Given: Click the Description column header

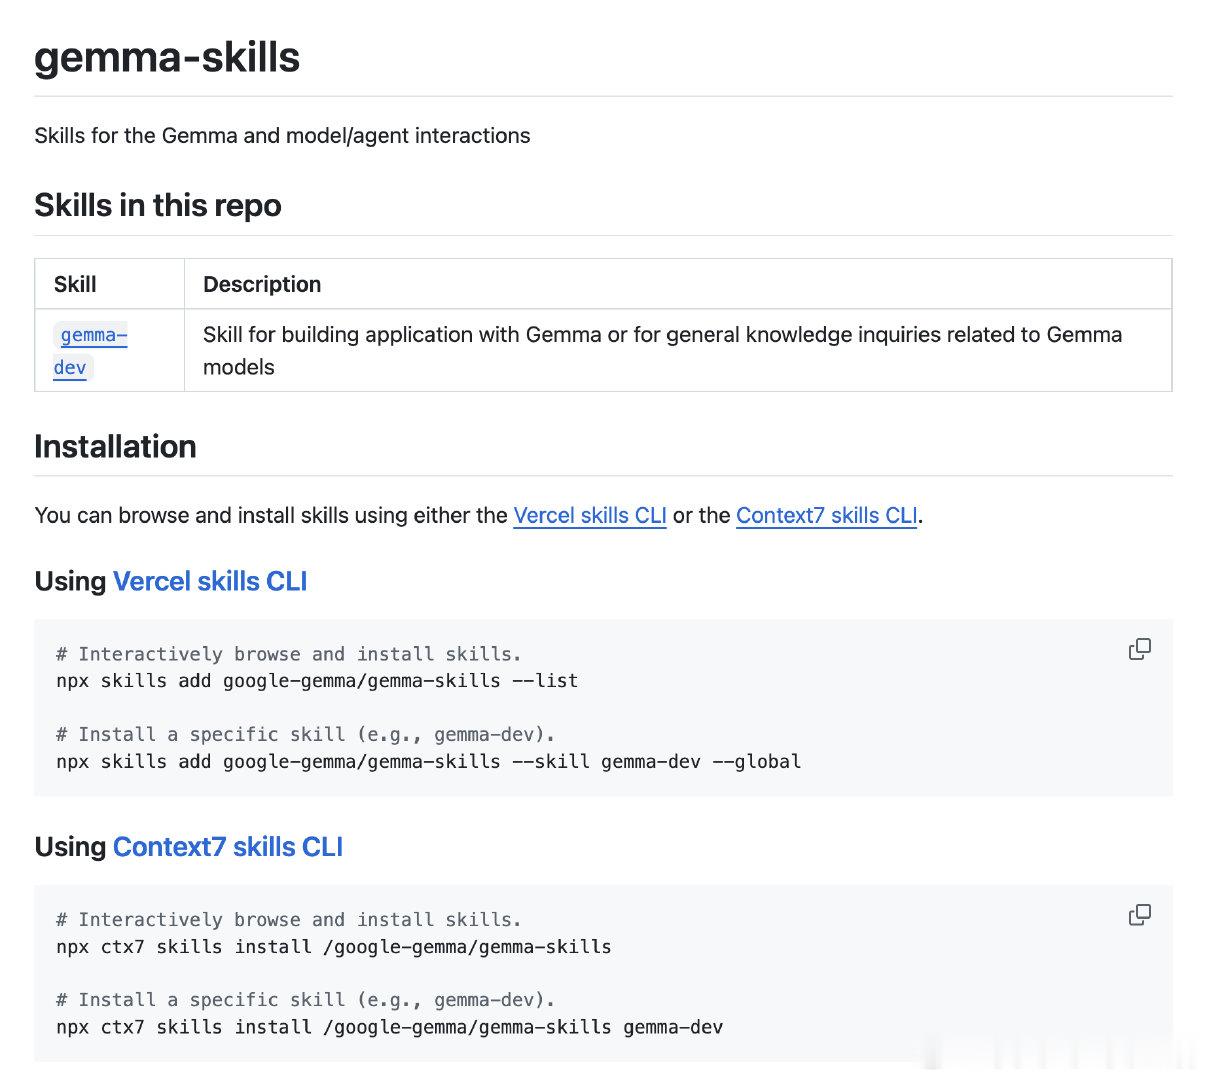Looking at the screenshot, I should (678, 284).
